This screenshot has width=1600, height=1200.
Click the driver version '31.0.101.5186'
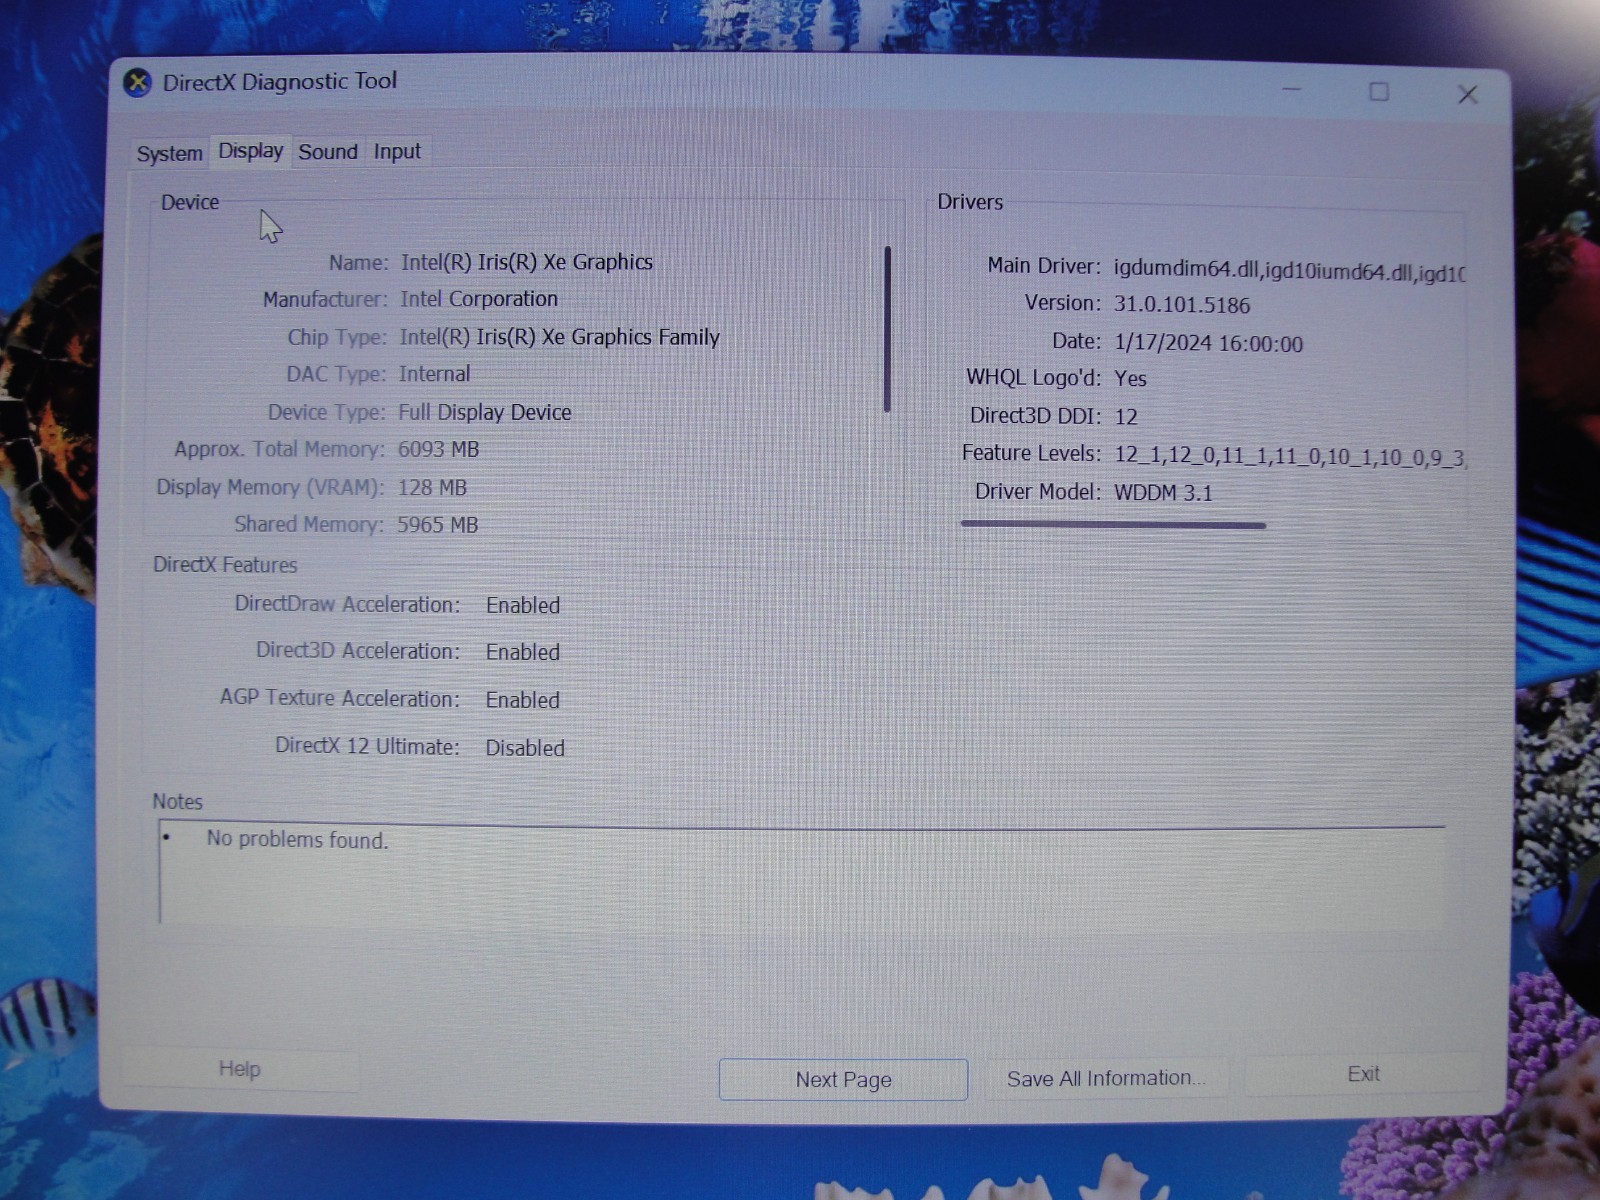(x=1182, y=305)
